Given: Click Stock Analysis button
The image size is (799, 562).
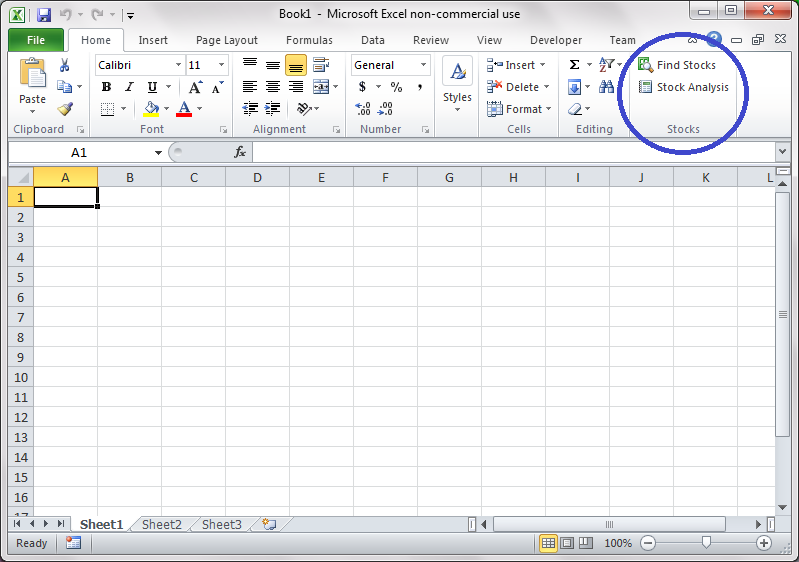Looking at the screenshot, I should coord(683,87).
